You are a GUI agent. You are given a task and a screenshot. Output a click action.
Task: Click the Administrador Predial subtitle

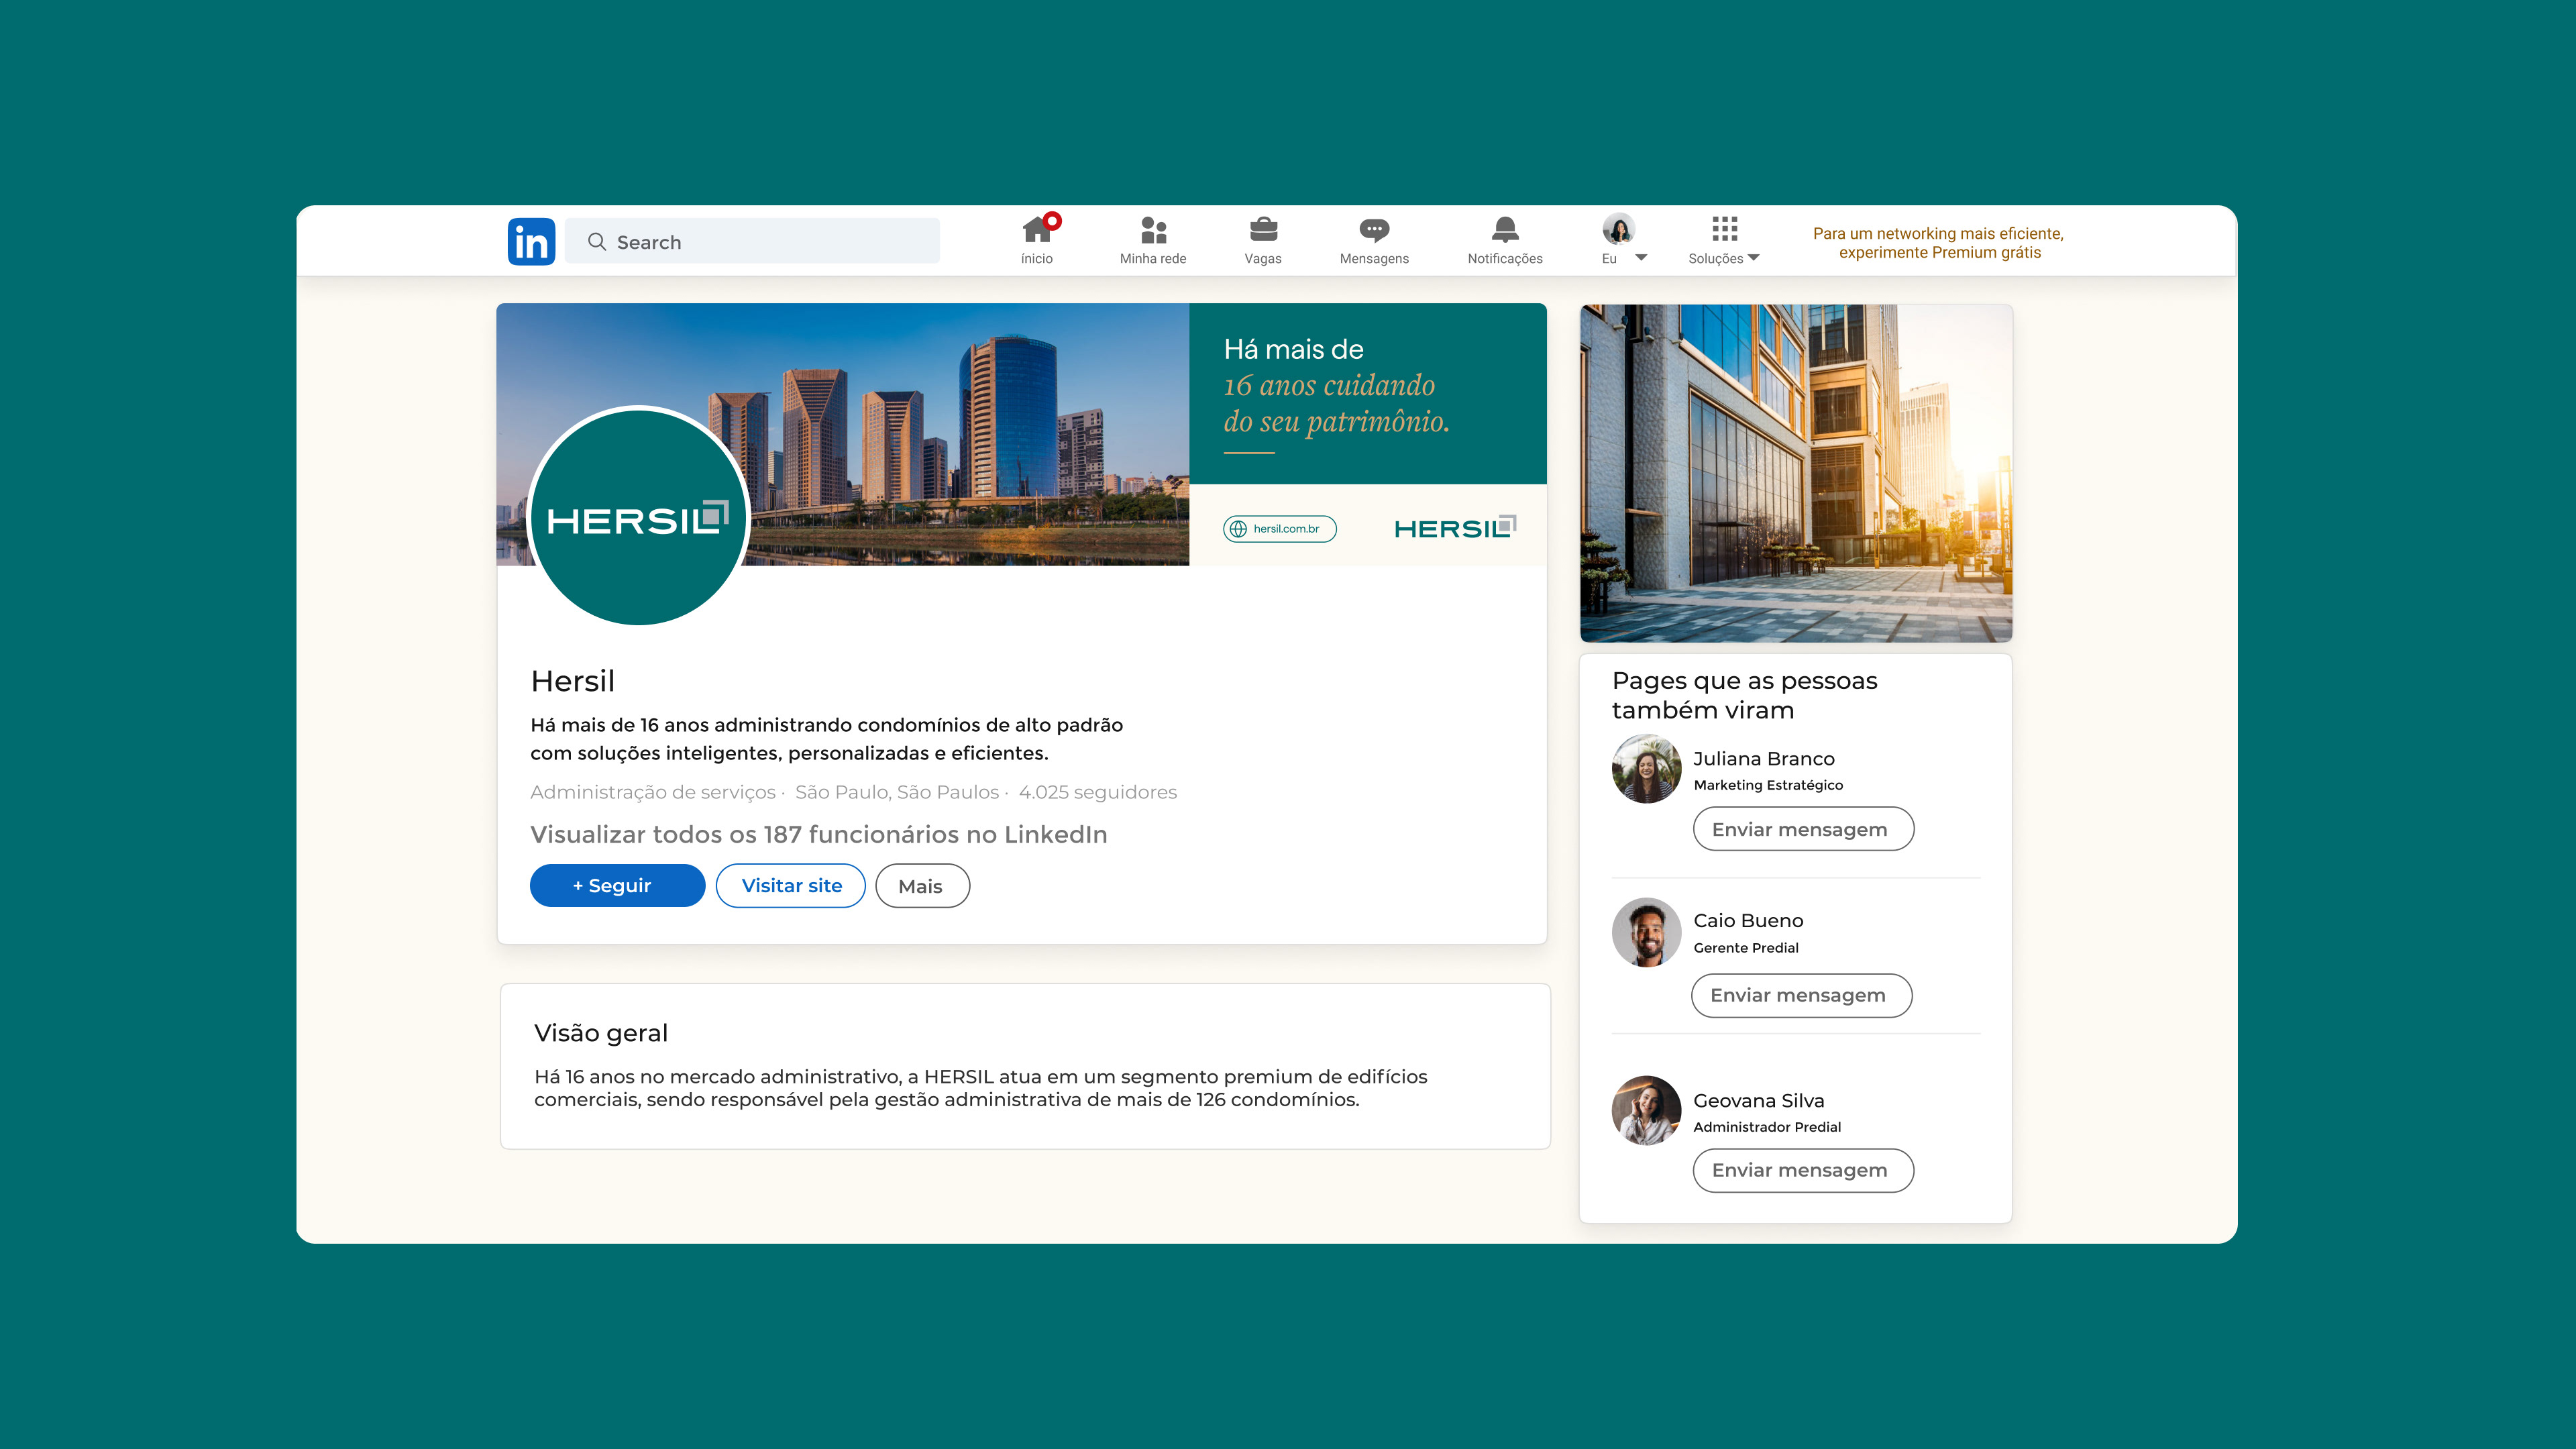click(x=1767, y=1127)
